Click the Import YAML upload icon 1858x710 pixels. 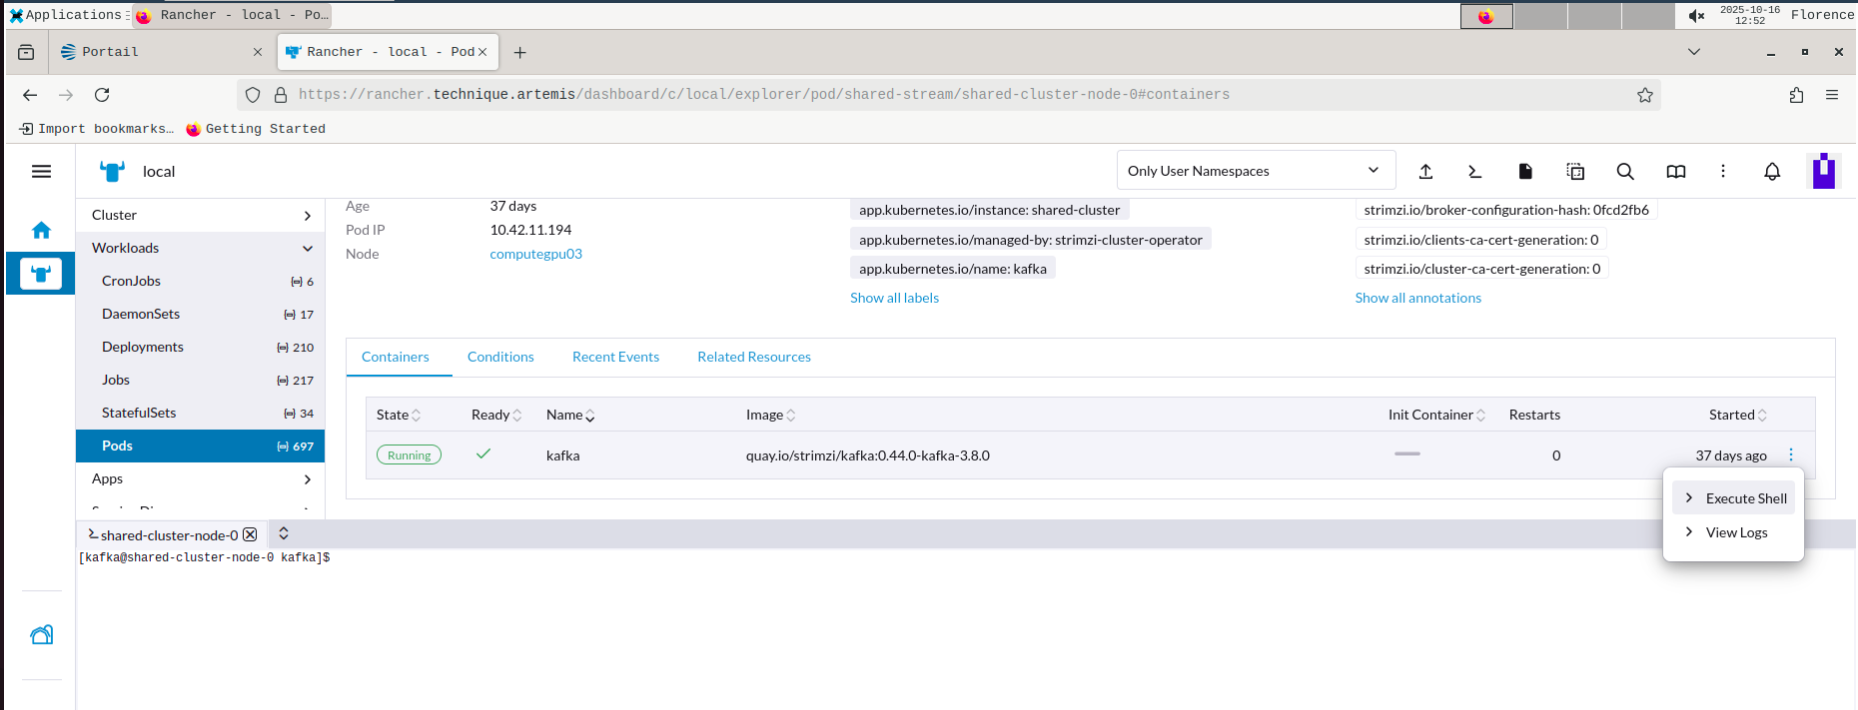point(1426,172)
